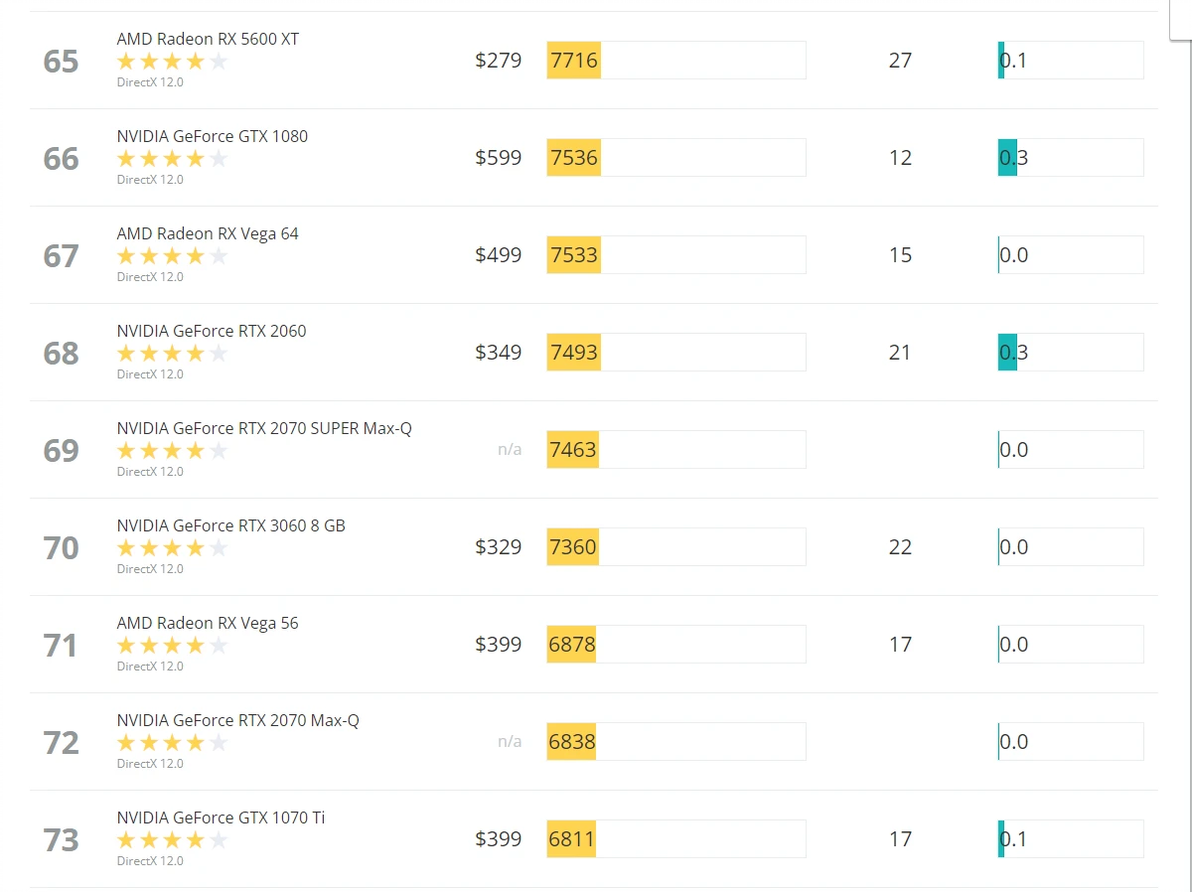Viewport: 1192px width, 892px height.
Task: Click the star rating under GTX 1070 Ti
Action: 172,840
